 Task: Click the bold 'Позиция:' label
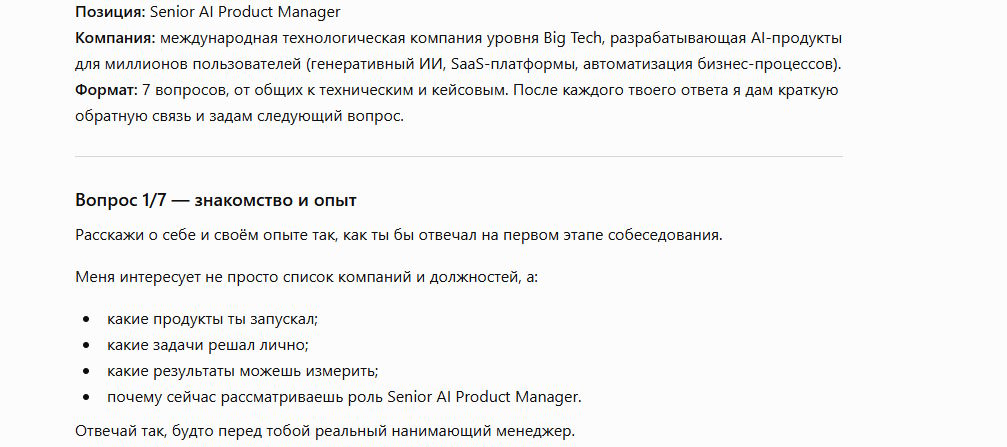pos(110,12)
